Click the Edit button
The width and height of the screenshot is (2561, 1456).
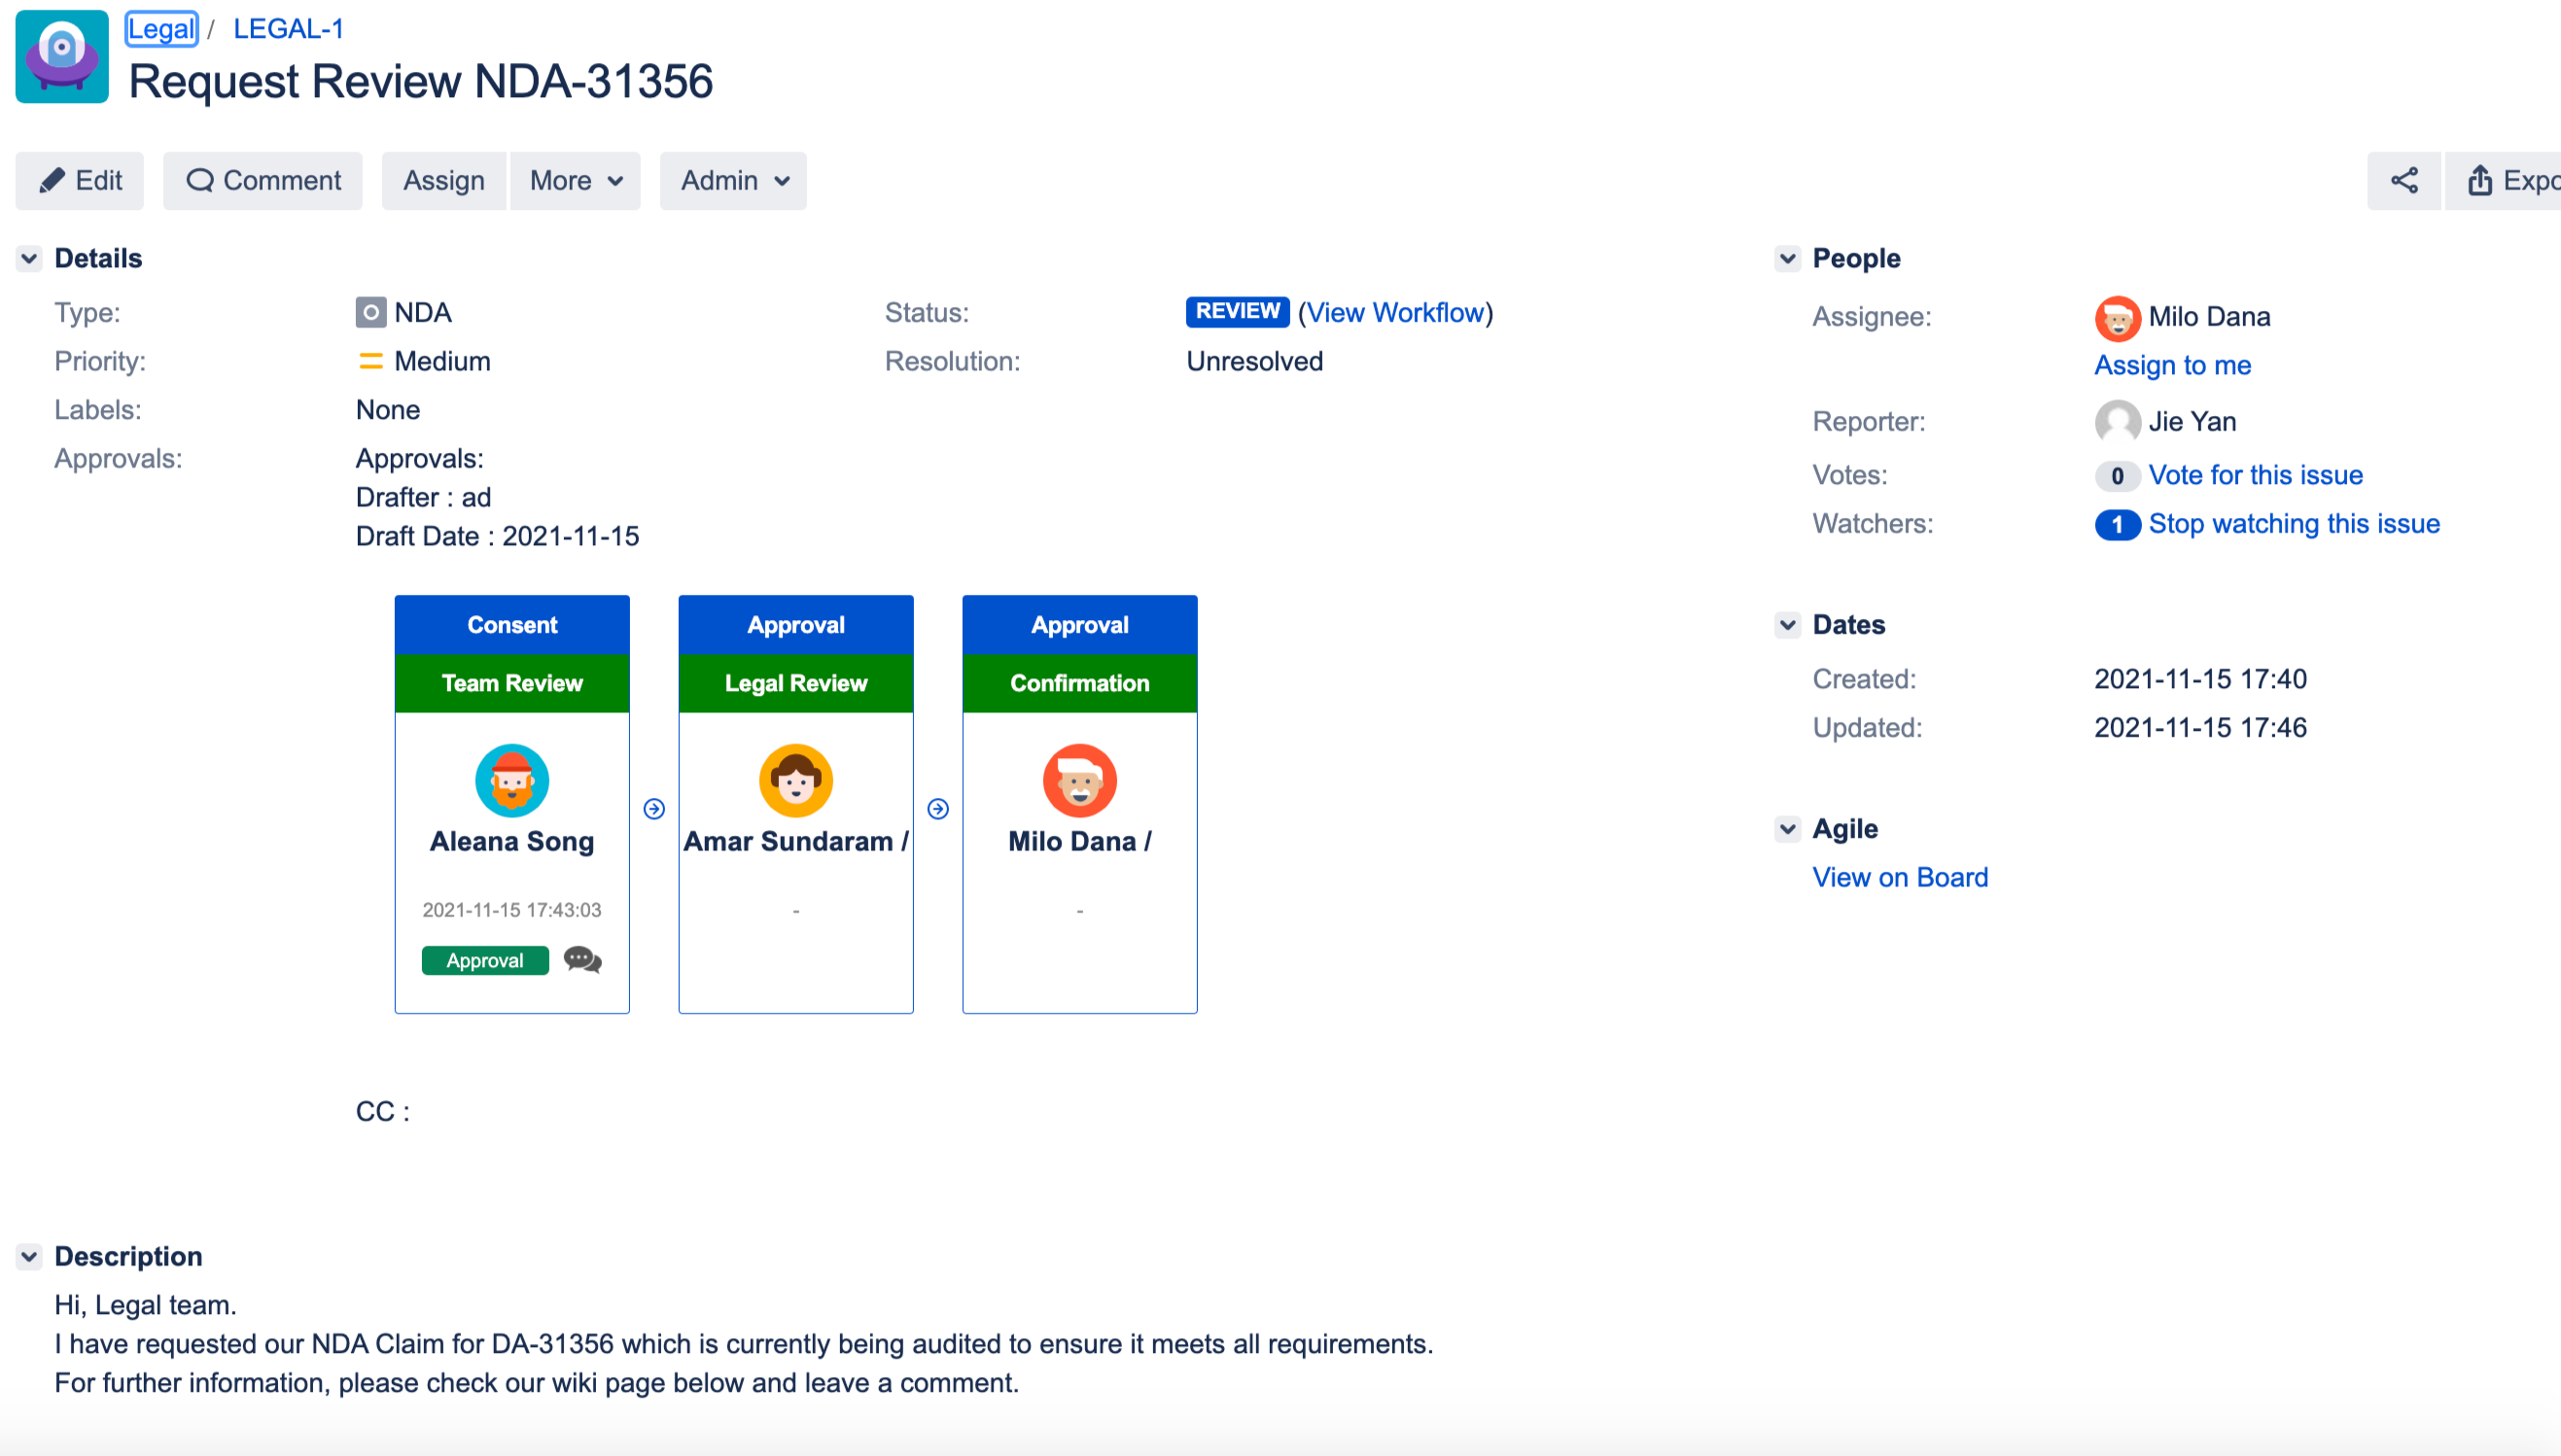80,181
